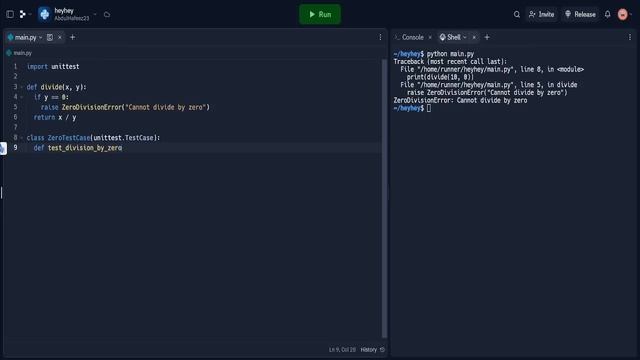
Task: Invite collaborators with the Invite button
Action: 541,14
